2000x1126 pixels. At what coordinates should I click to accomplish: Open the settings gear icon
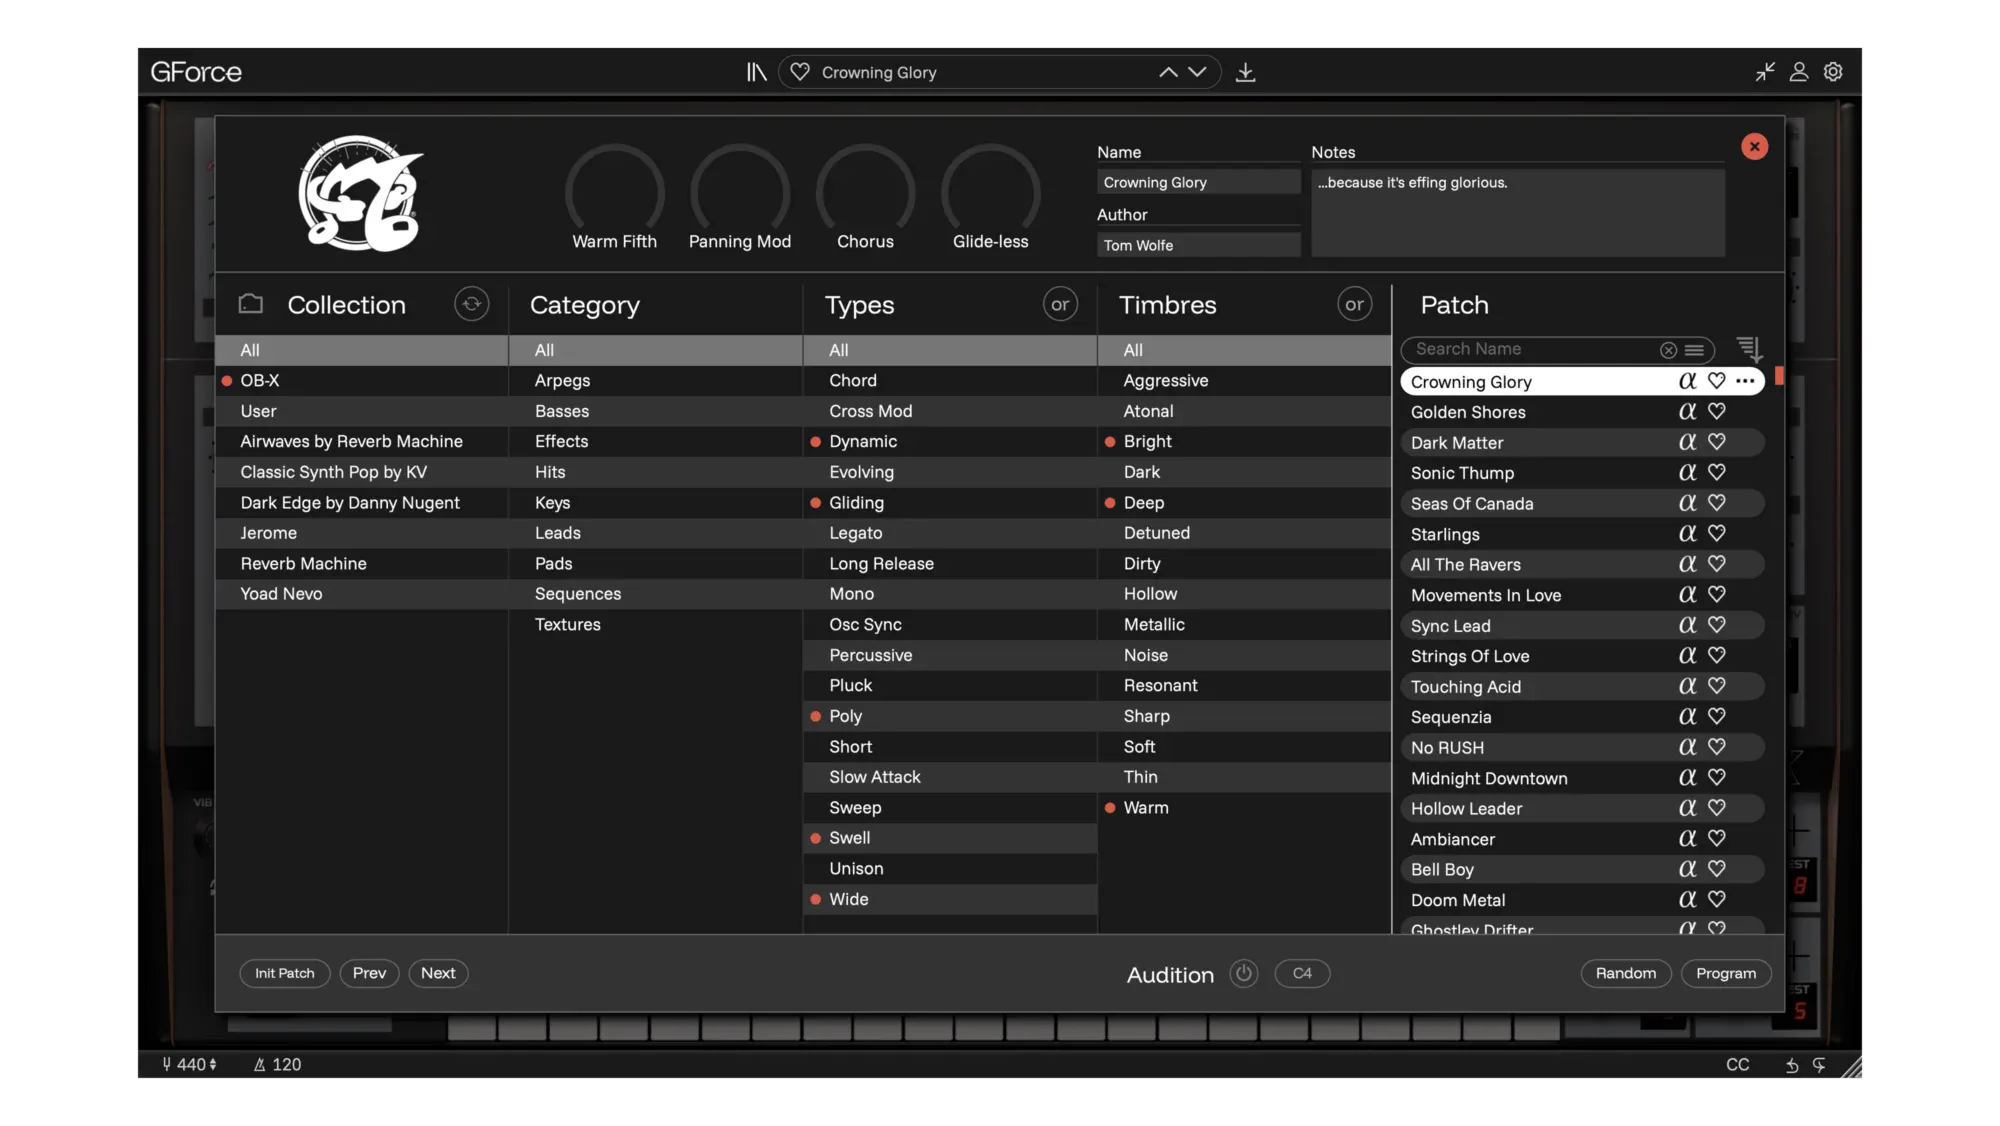[1833, 72]
